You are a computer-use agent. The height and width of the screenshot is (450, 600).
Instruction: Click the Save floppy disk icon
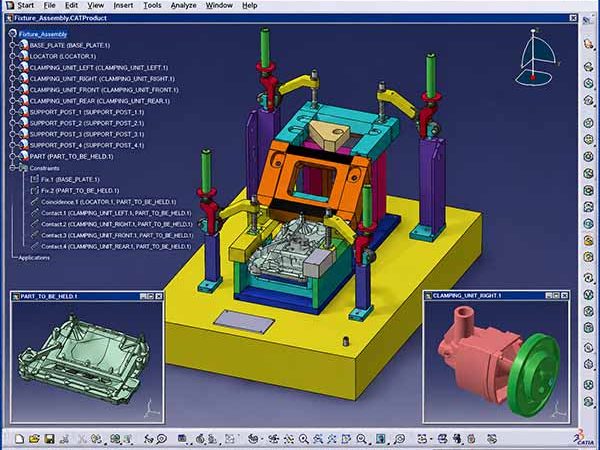(49, 439)
